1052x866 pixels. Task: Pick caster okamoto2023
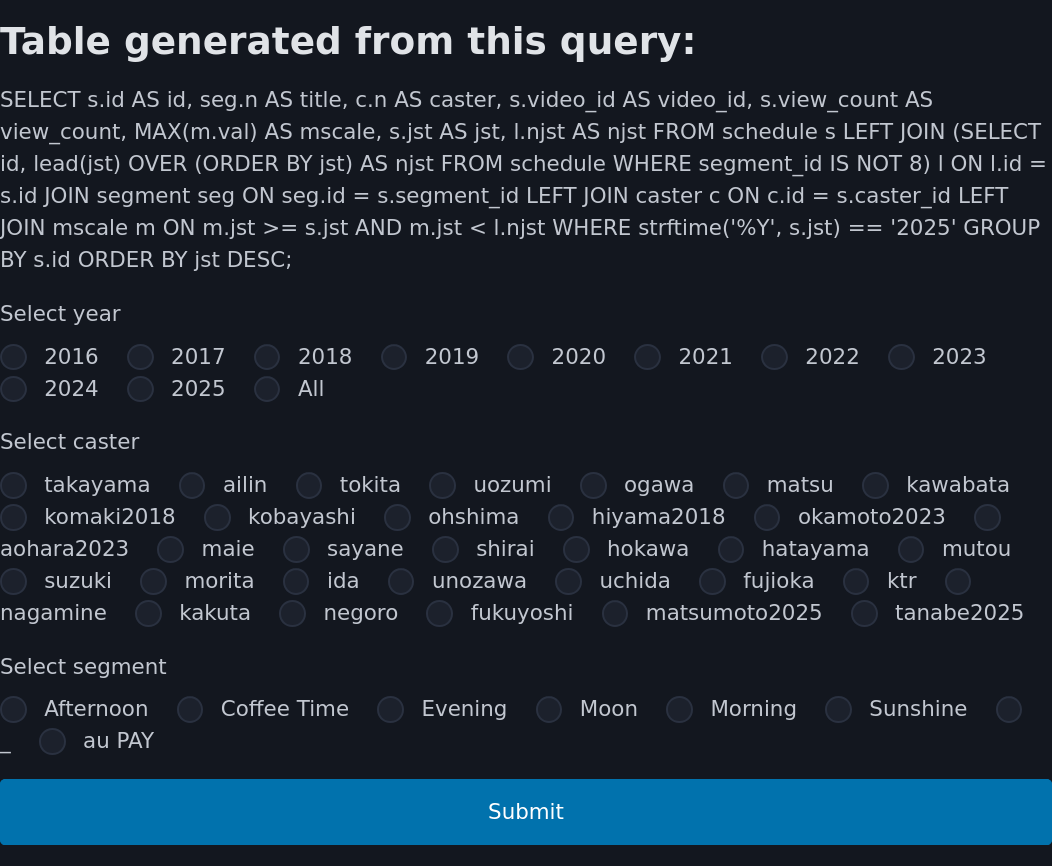(x=767, y=517)
